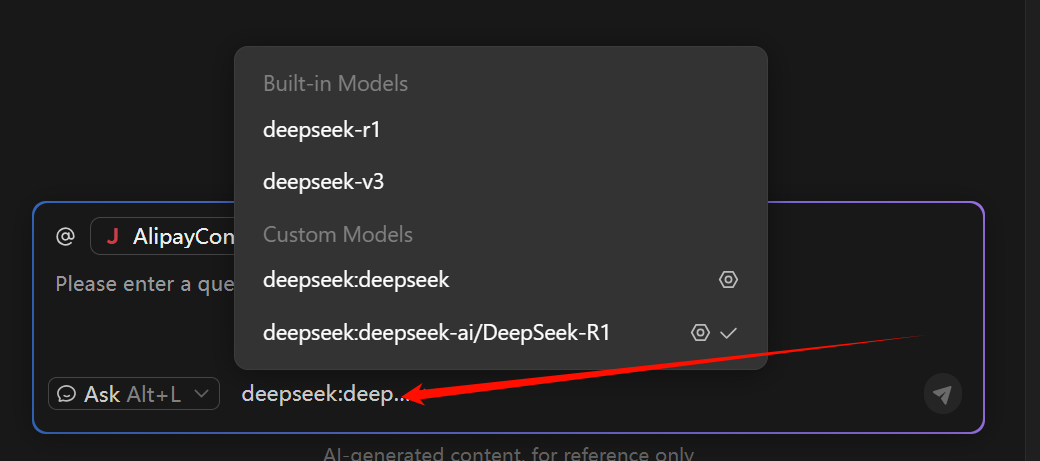Click the @ mention icon
The width and height of the screenshot is (1040, 461).
[x=65, y=237]
